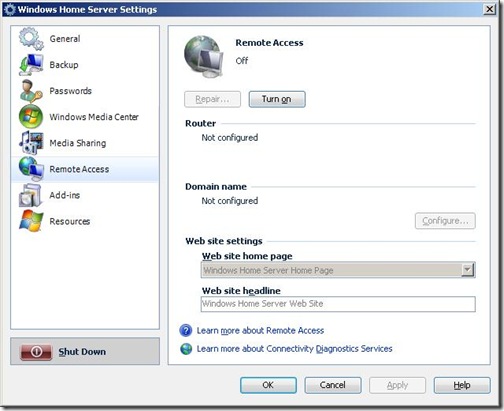Expand the Web site home page dropdown
The height and width of the screenshot is (411, 504).
click(467, 270)
